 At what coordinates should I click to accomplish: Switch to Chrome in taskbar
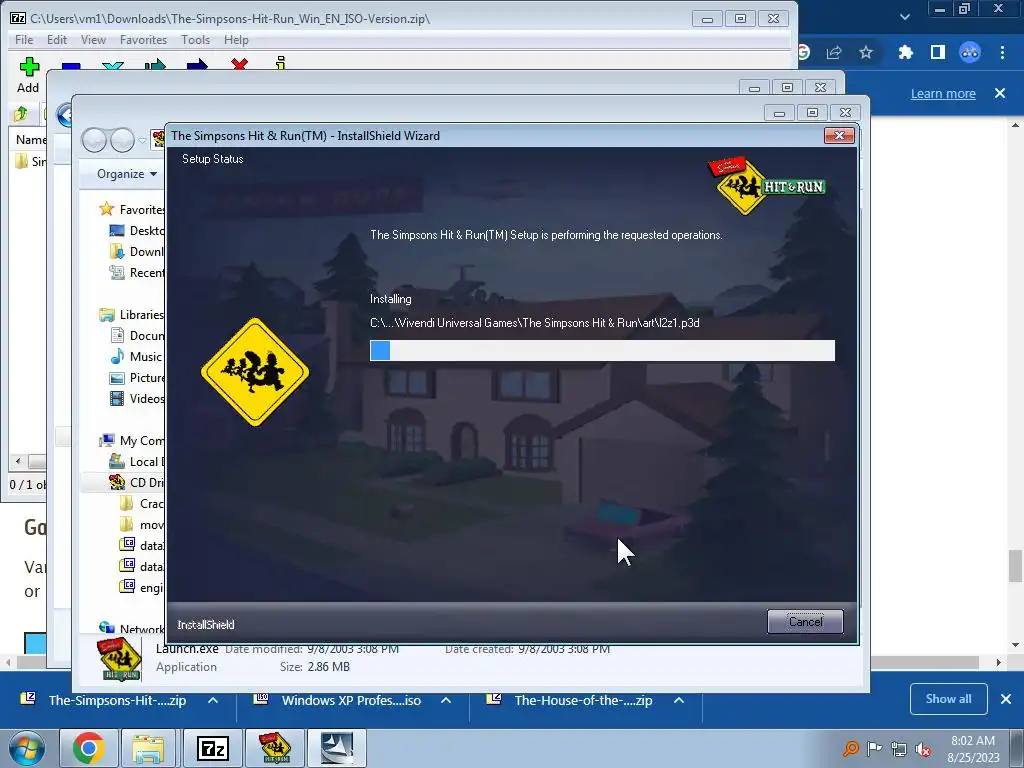click(88, 748)
